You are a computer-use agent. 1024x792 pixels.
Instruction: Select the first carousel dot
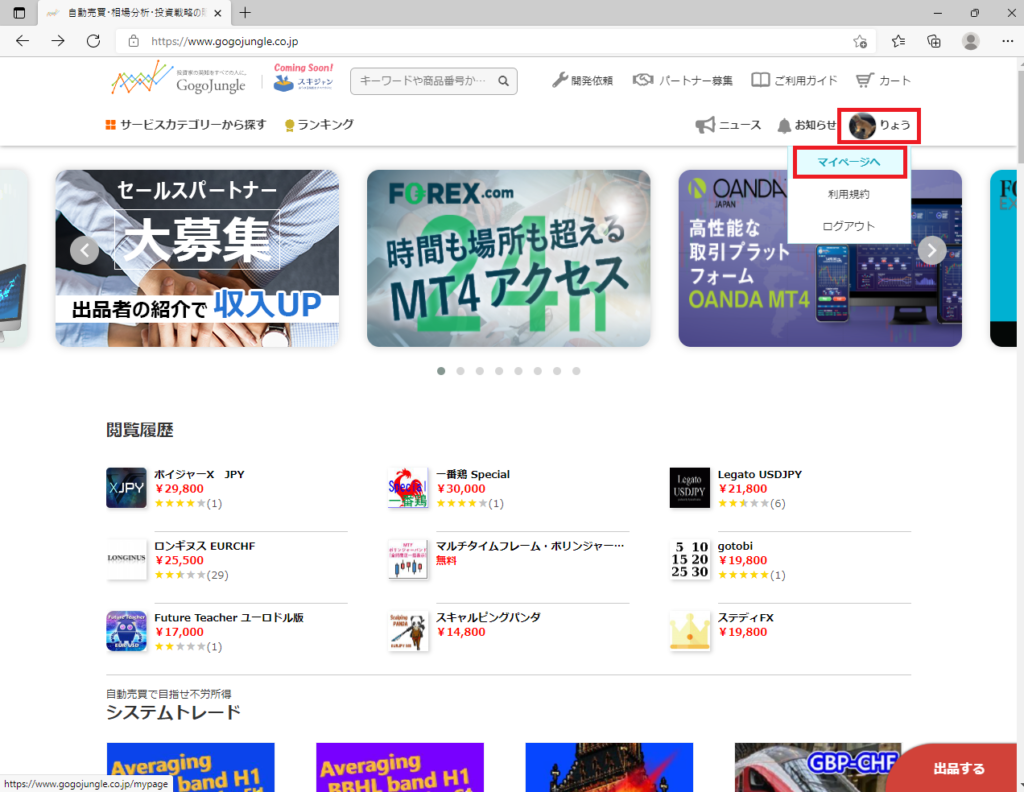tap(441, 371)
